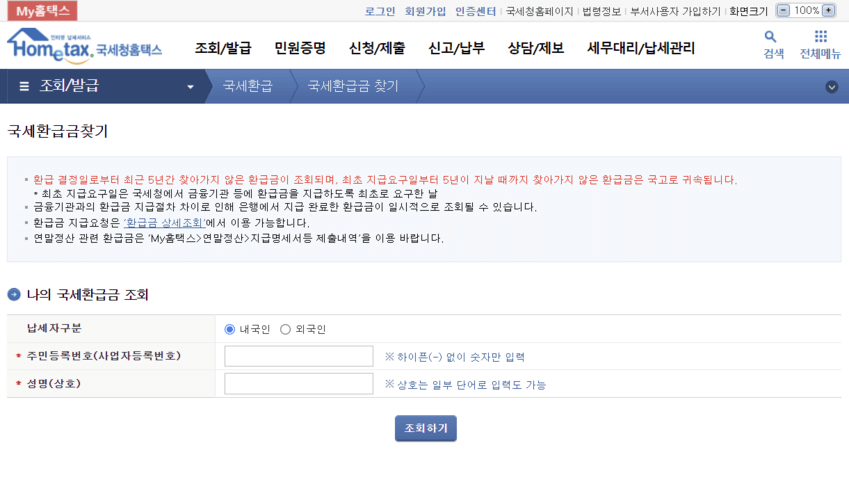
Task: Click the 검색 magnifier icon
Action: (770, 37)
